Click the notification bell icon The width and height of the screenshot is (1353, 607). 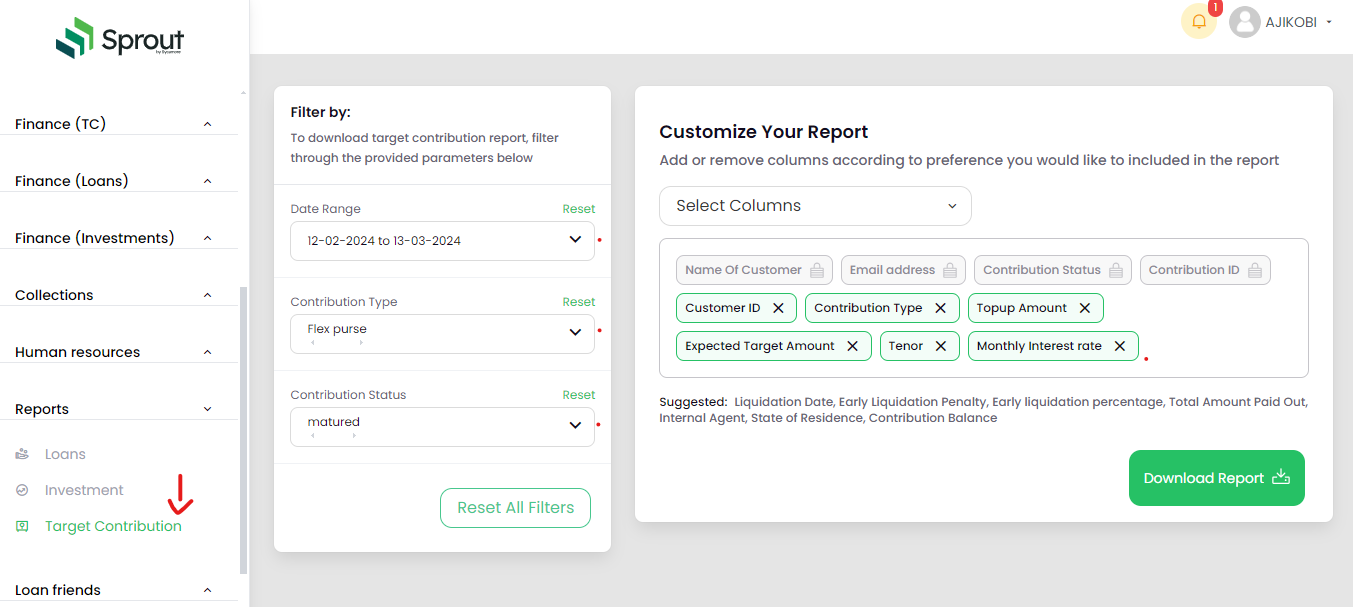pos(1198,22)
